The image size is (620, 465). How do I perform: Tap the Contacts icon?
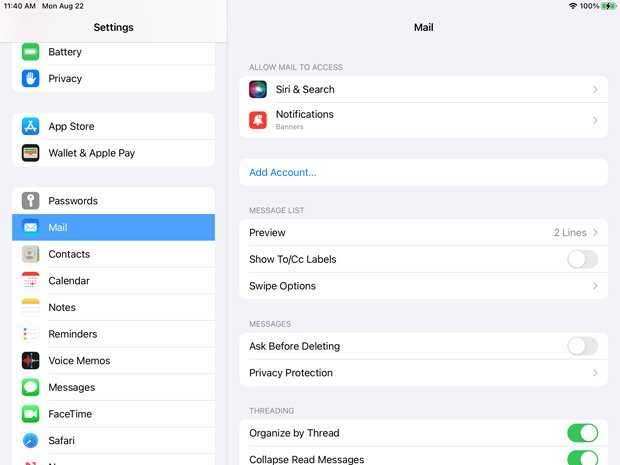point(30,254)
